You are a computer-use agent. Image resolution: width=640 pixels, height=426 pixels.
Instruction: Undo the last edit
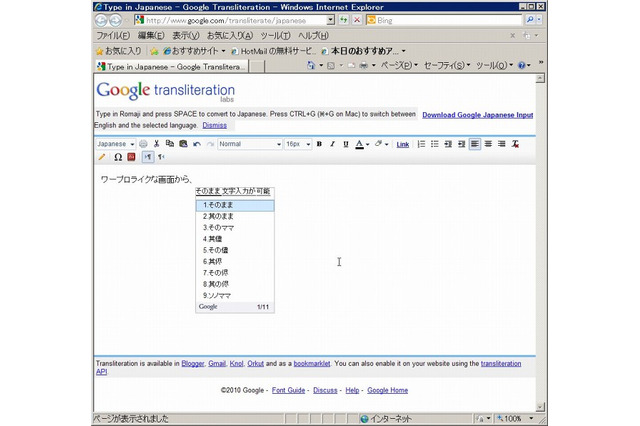coord(197,144)
